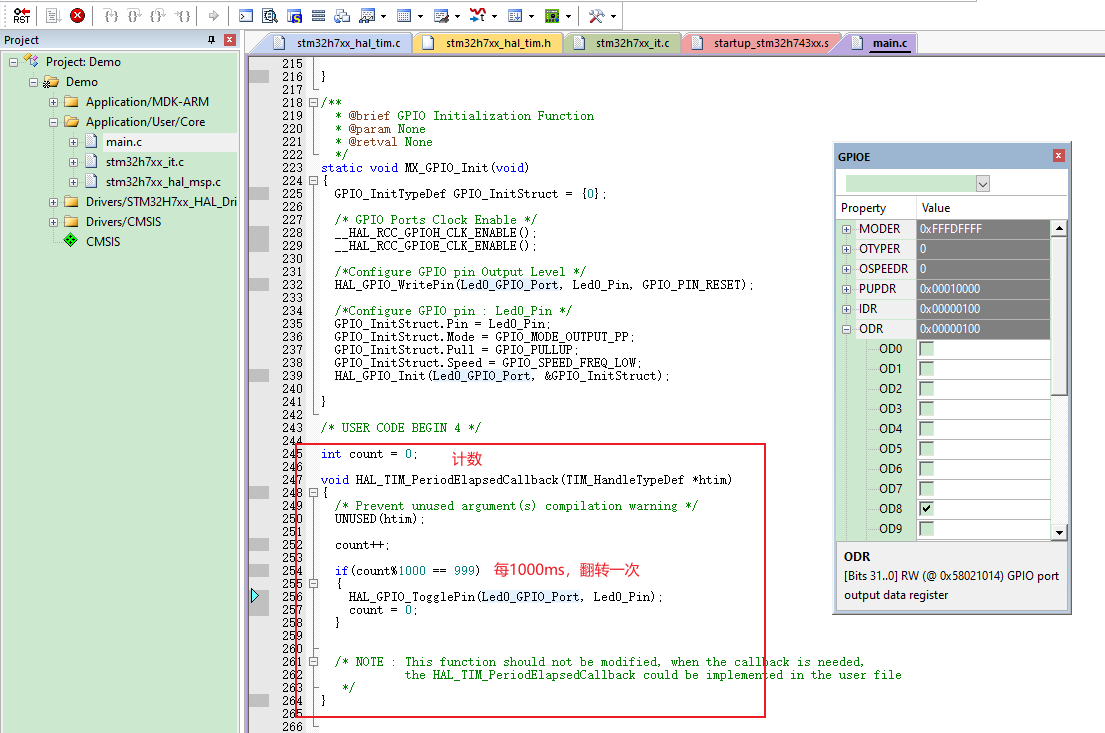Select stm32h7xx_hal_msp.c in the project tree
1105x733 pixels.
tap(163, 182)
